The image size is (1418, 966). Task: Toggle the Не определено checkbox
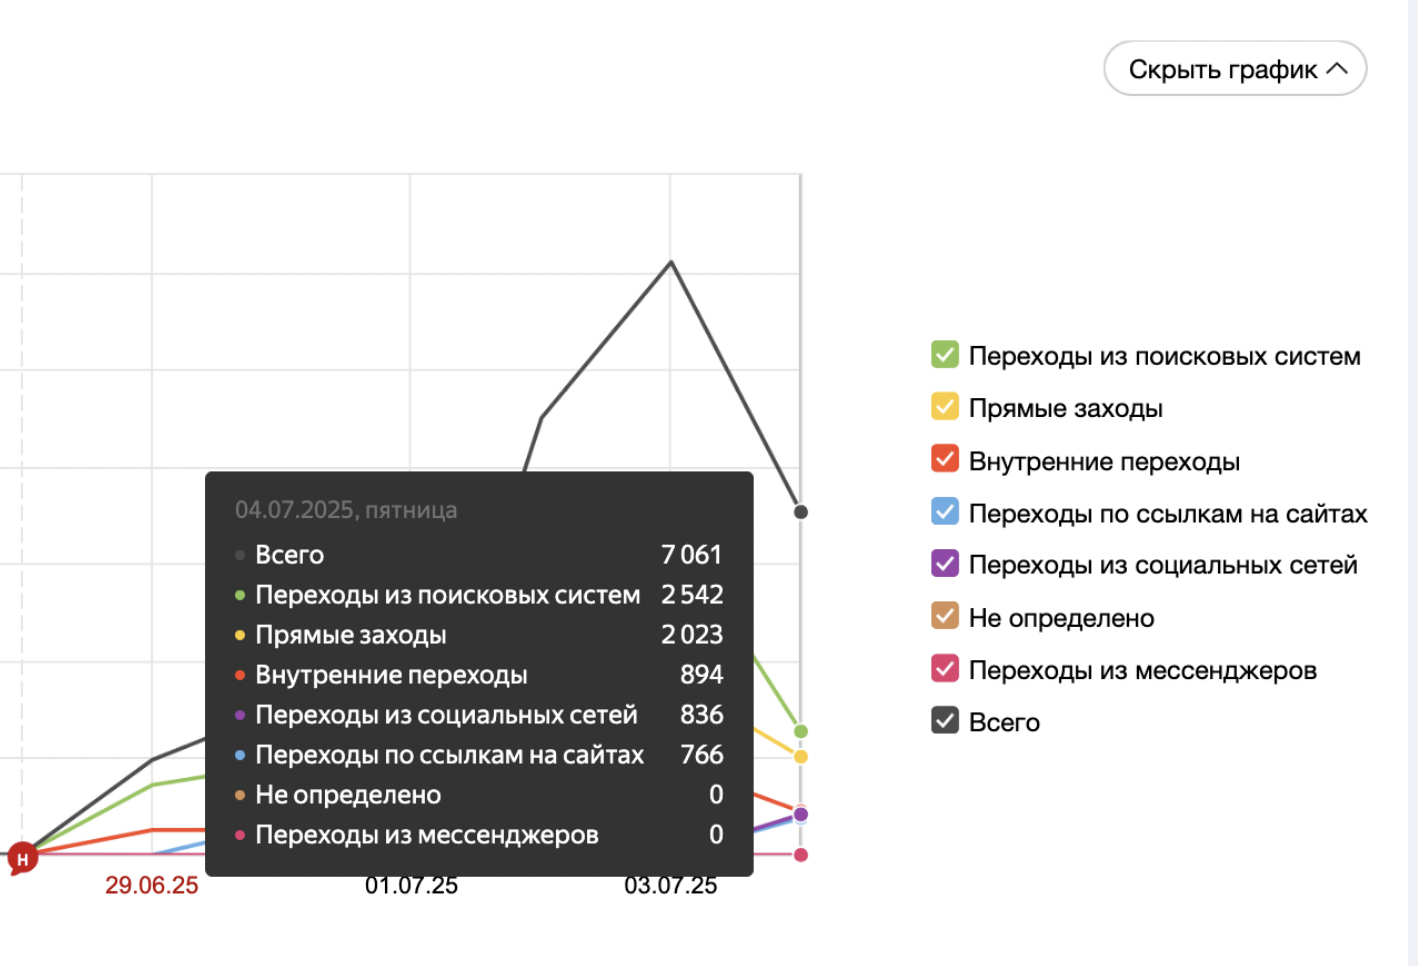tap(945, 616)
